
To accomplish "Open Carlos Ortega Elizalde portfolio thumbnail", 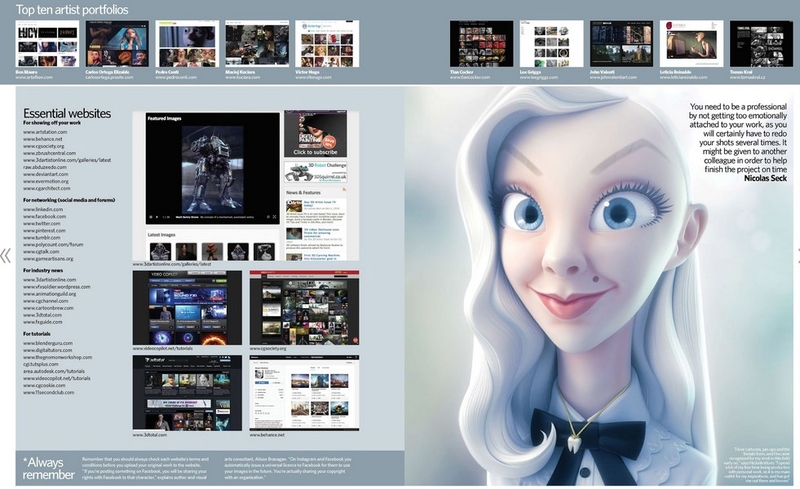I will click(117, 44).
